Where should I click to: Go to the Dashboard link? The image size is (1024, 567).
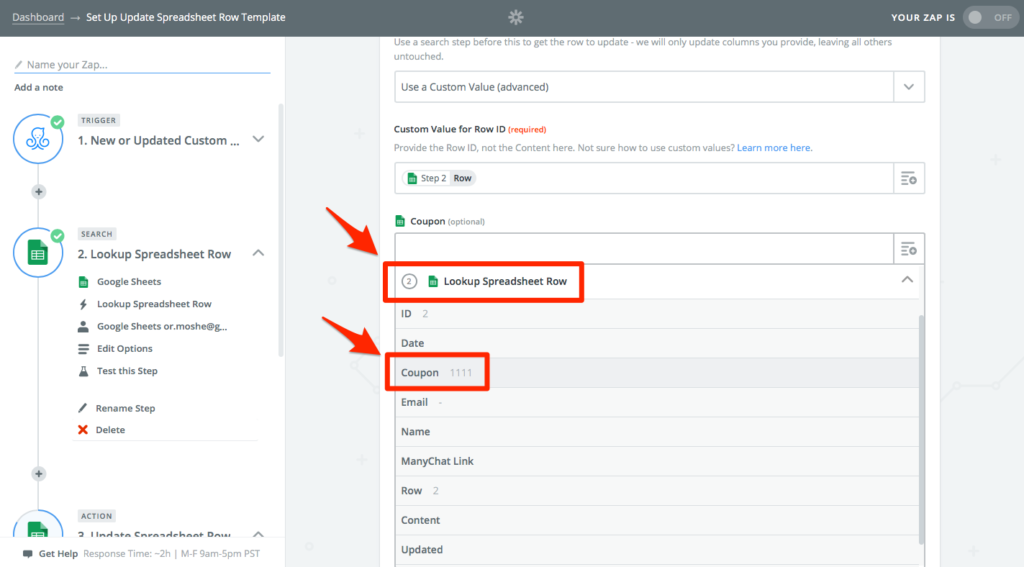[x=38, y=18]
